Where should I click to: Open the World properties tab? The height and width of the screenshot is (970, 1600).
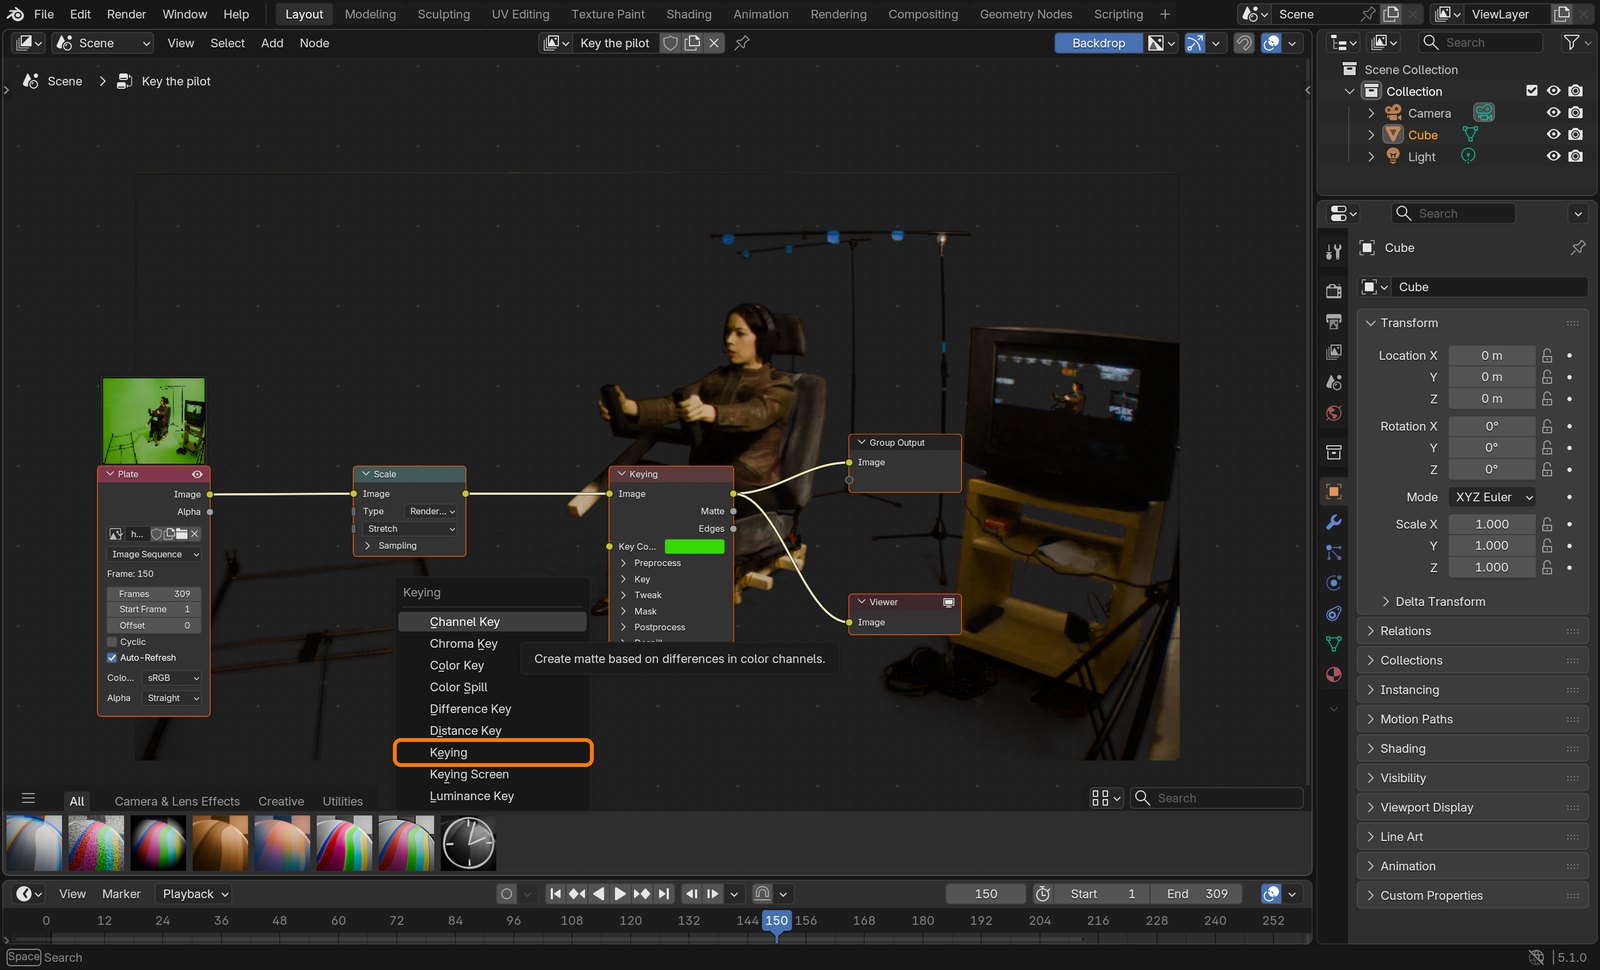click(1333, 413)
